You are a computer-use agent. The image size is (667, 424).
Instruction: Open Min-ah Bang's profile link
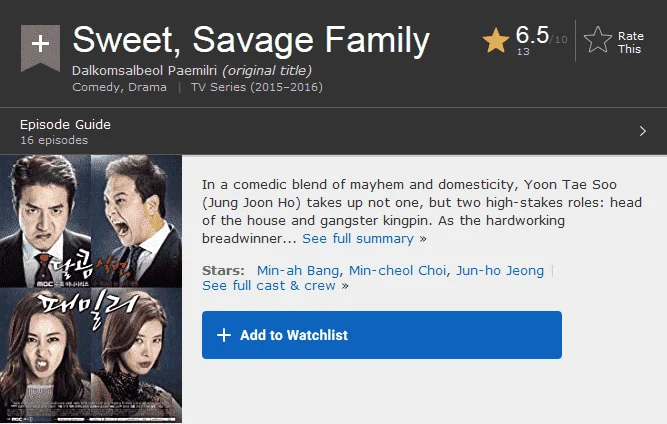pos(298,270)
